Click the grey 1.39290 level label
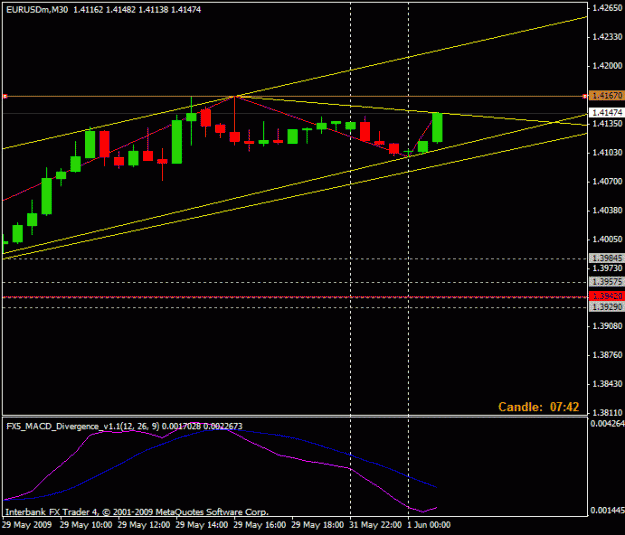This screenshot has width=625, height=535. point(606,307)
